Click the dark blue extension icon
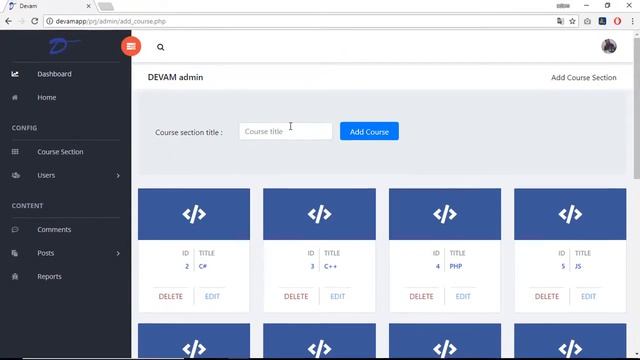 pos(602,21)
